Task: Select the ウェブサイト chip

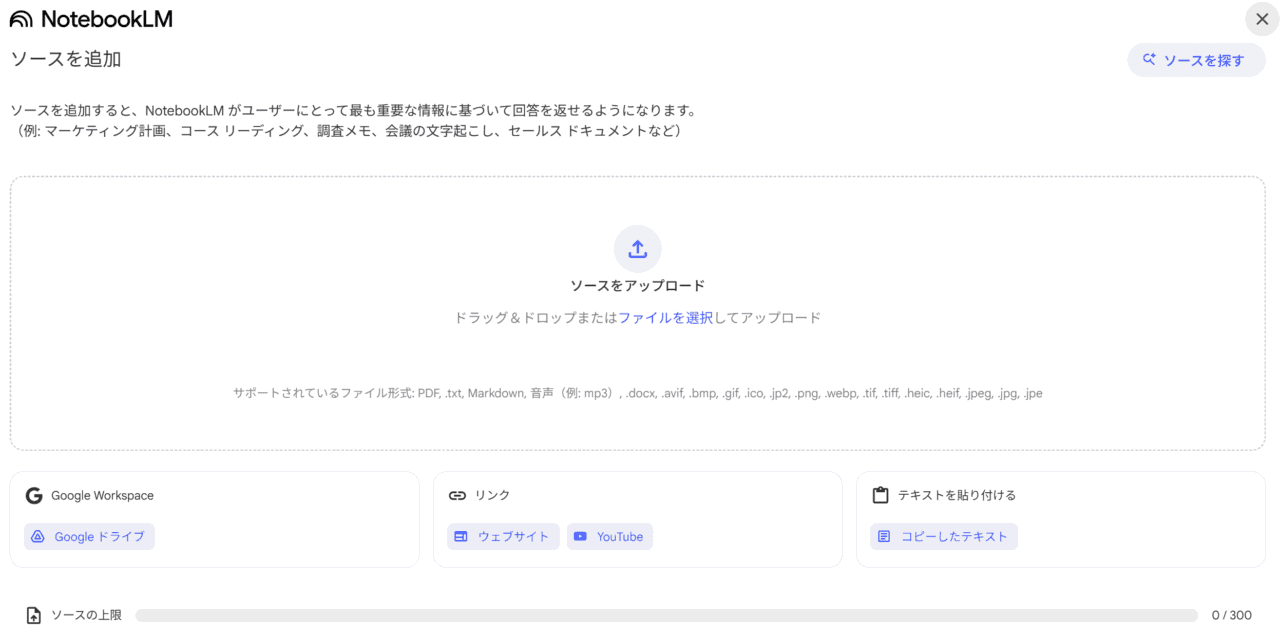Action: tap(503, 537)
